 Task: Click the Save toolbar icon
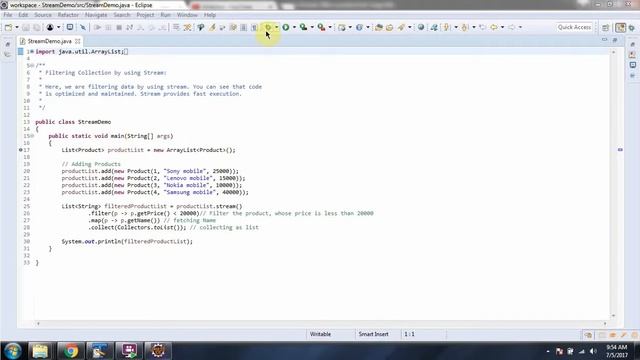click(26, 27)
